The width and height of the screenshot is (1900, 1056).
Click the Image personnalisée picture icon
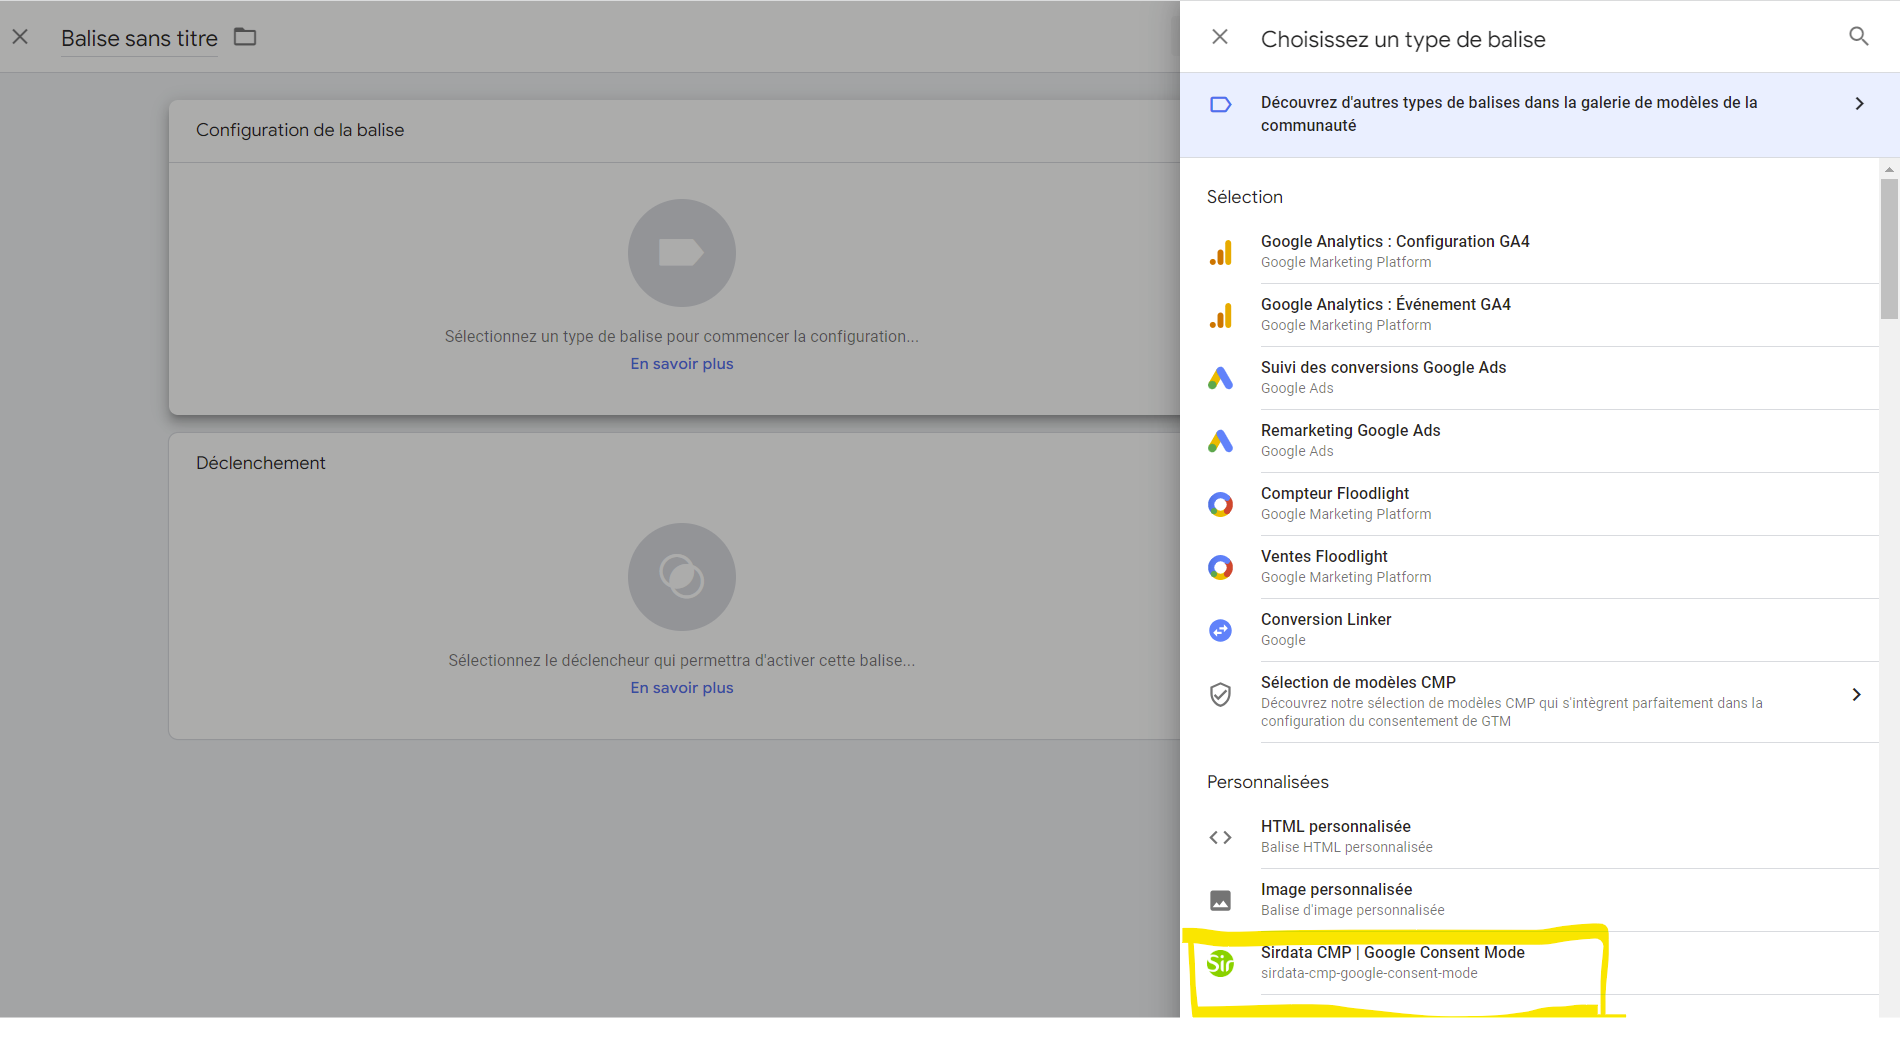(x=1220, y=900)
